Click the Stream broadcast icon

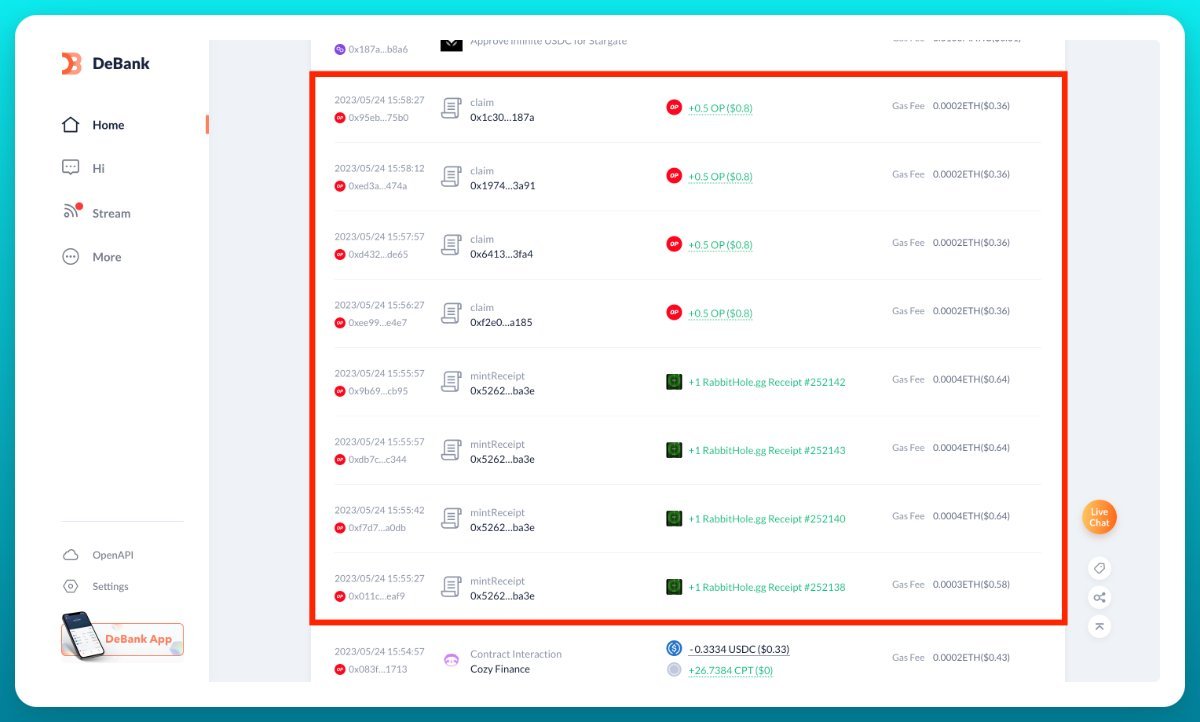coord(71,212)
